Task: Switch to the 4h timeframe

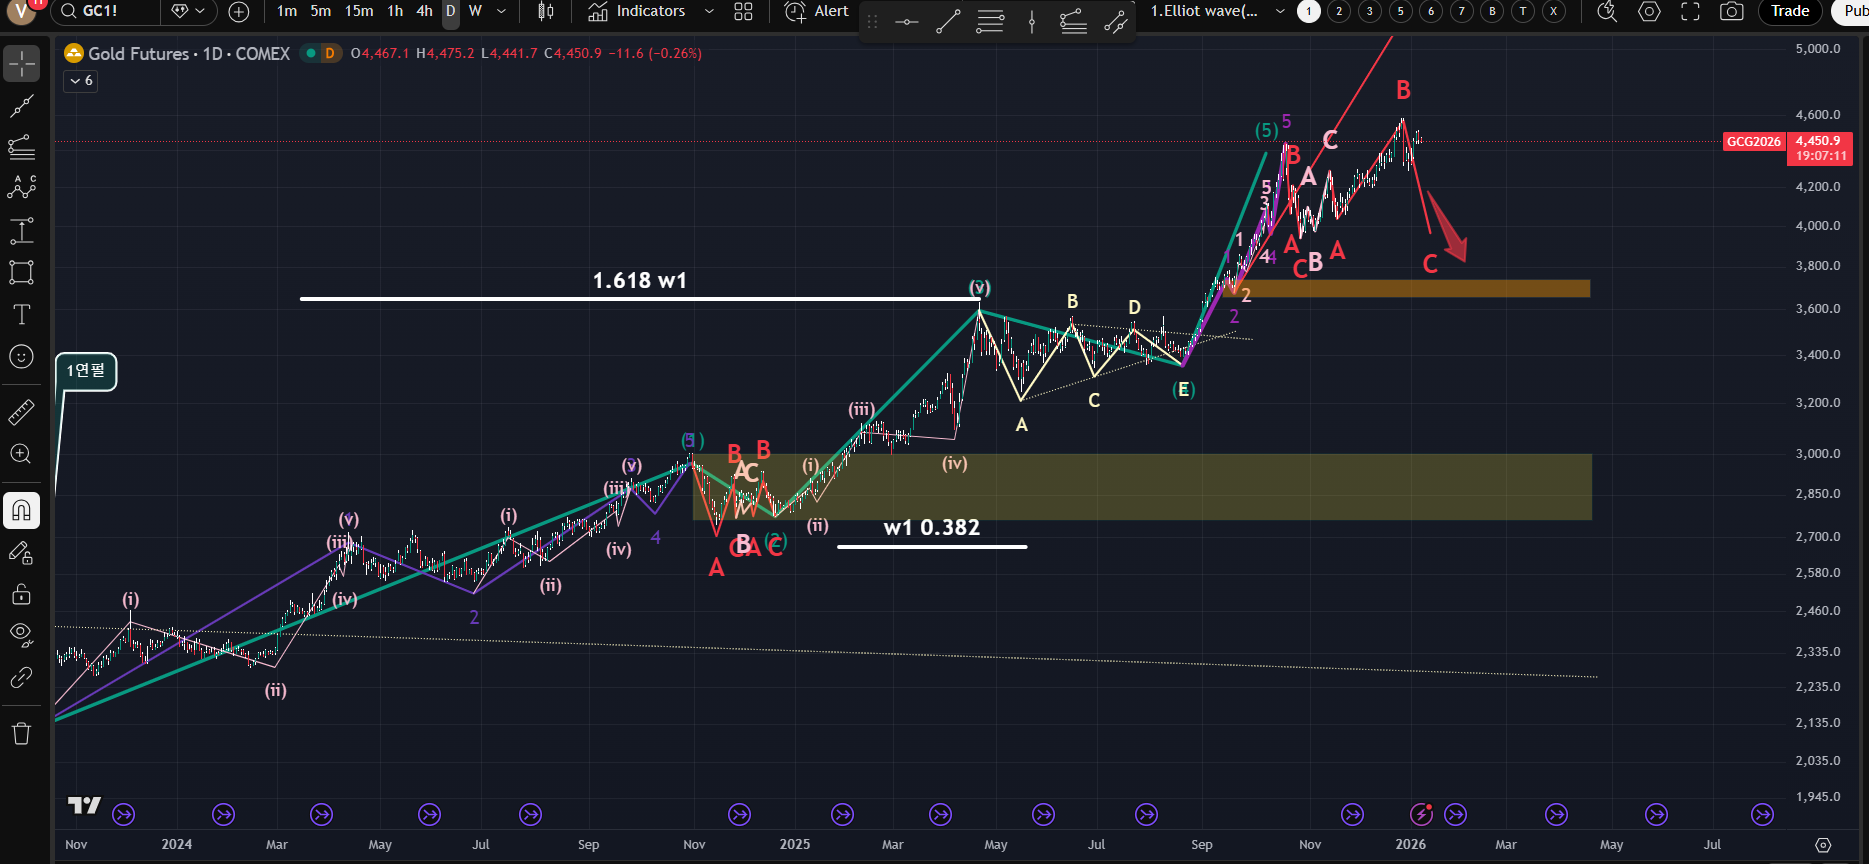Action: [x=424, y=12]
